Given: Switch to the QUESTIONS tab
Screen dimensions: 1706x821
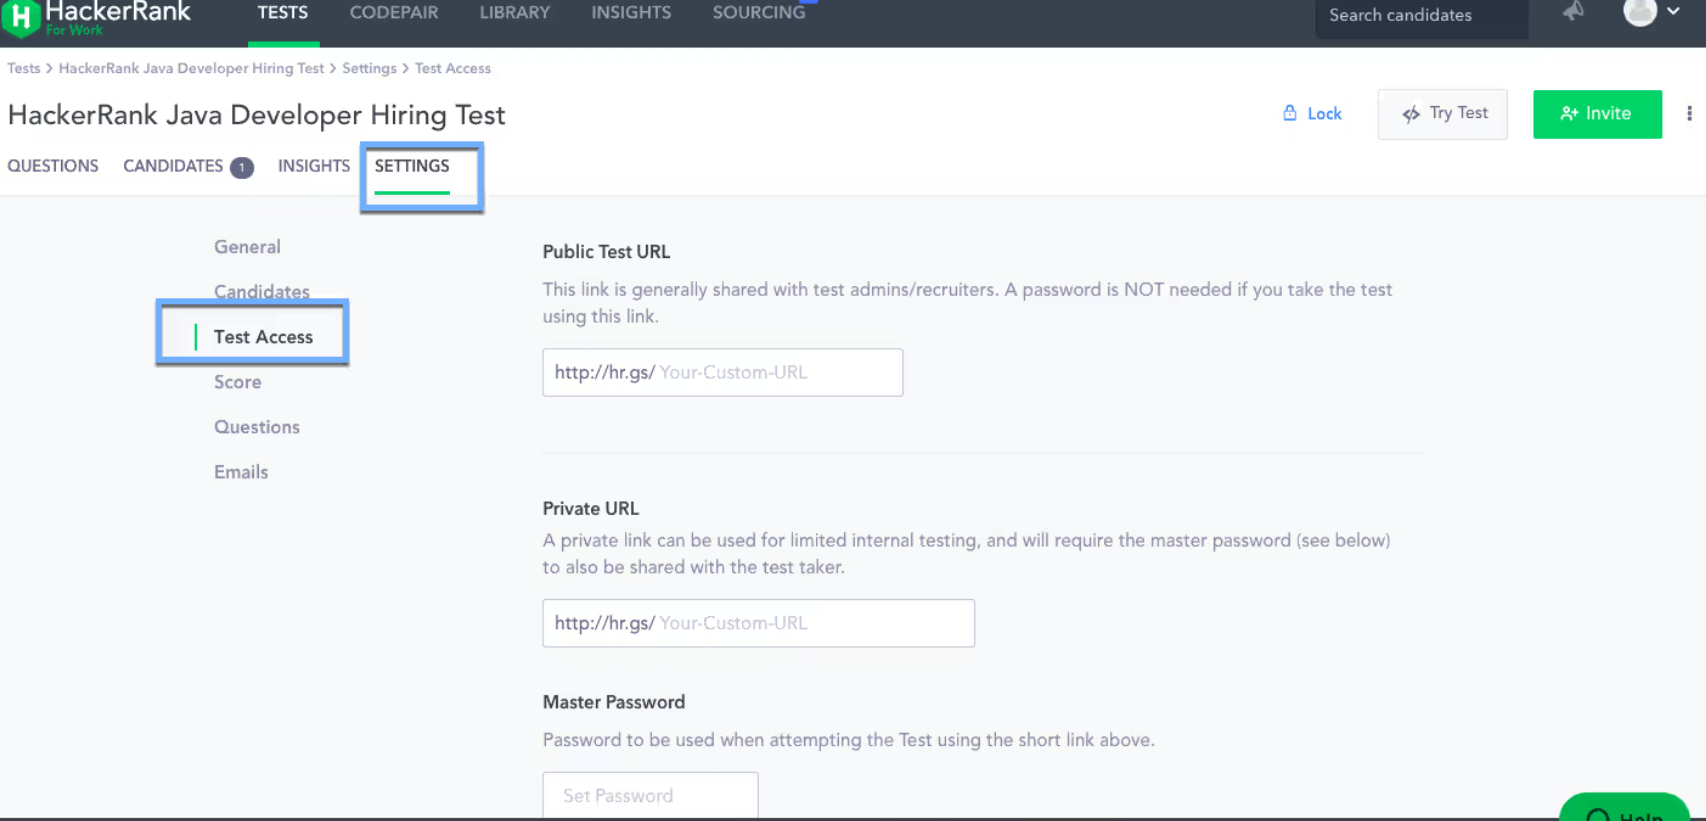Looking at the screenshot, I should click(53, 166).
